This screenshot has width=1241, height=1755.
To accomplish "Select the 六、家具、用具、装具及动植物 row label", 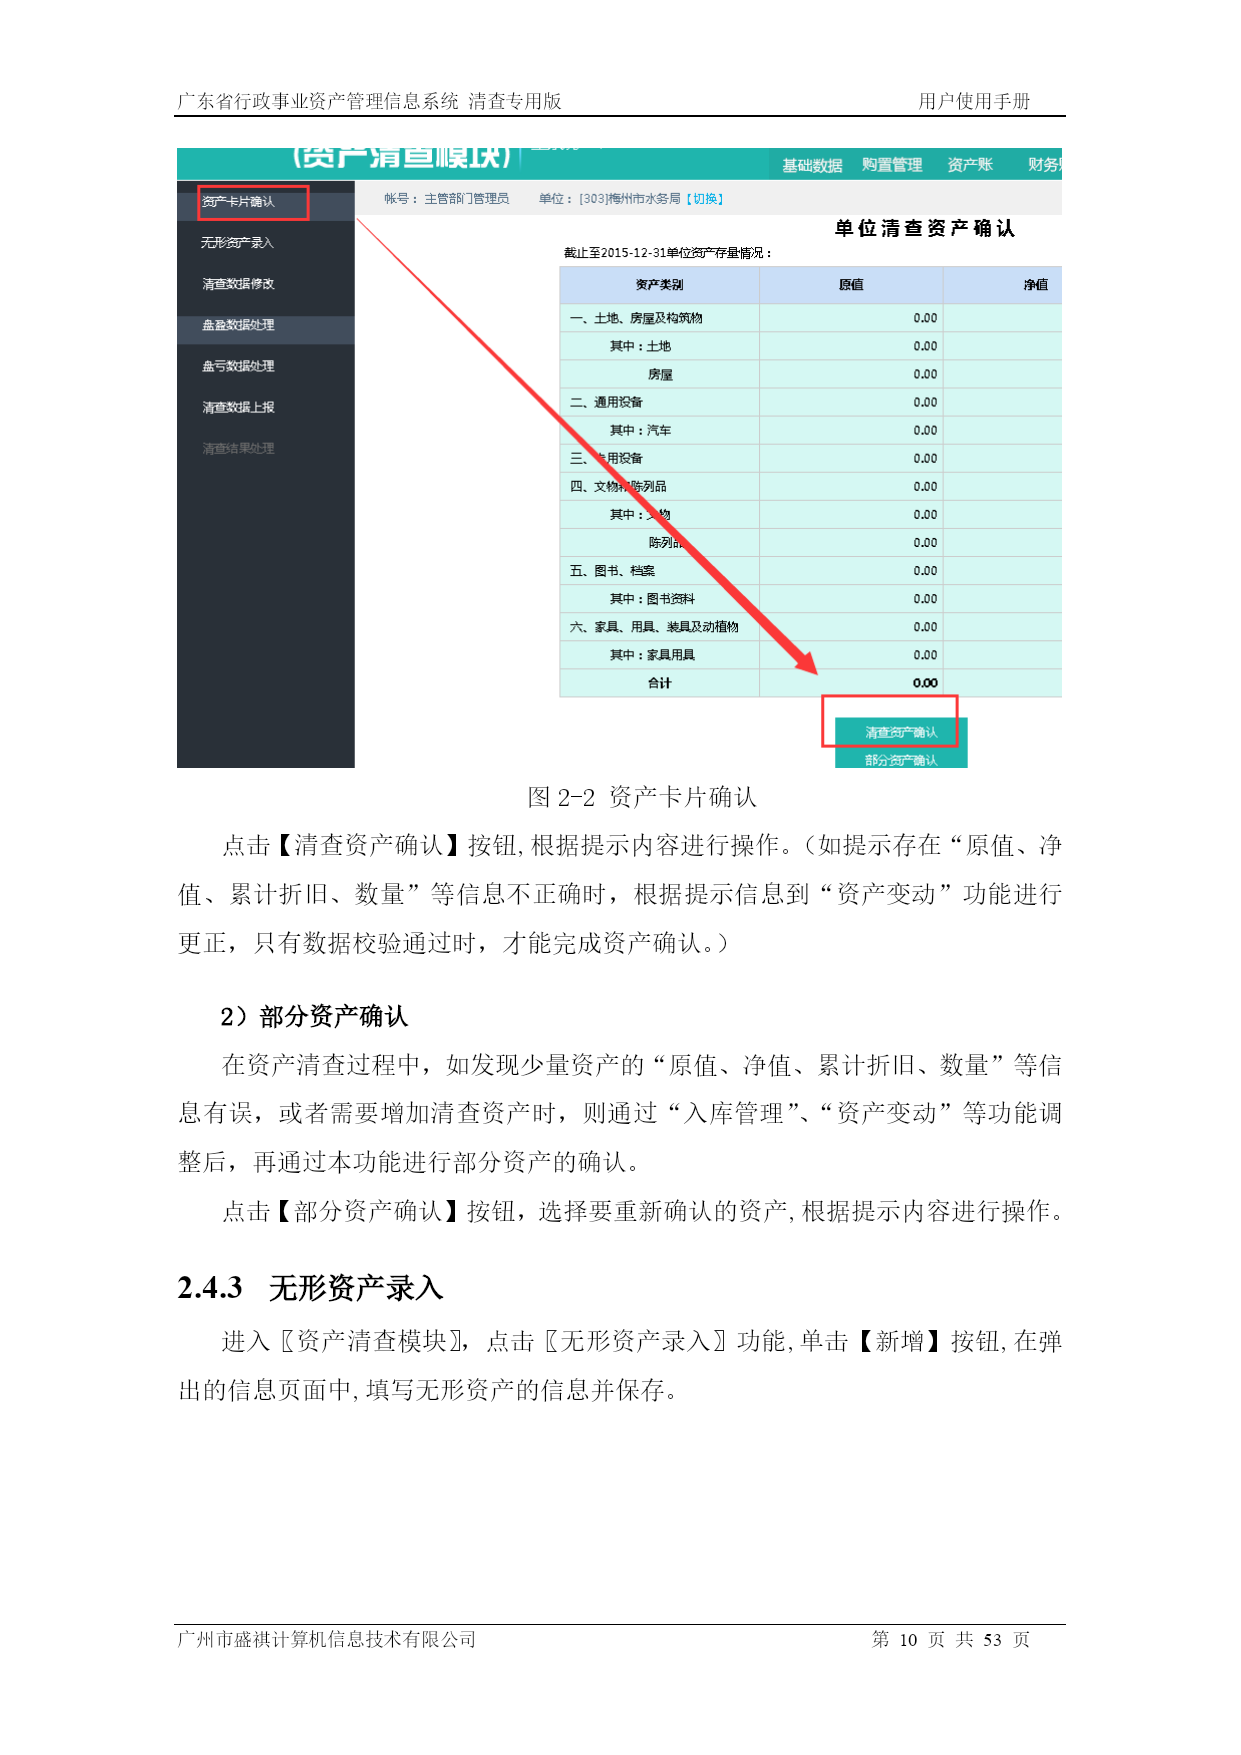I will (x=654, y=627).
